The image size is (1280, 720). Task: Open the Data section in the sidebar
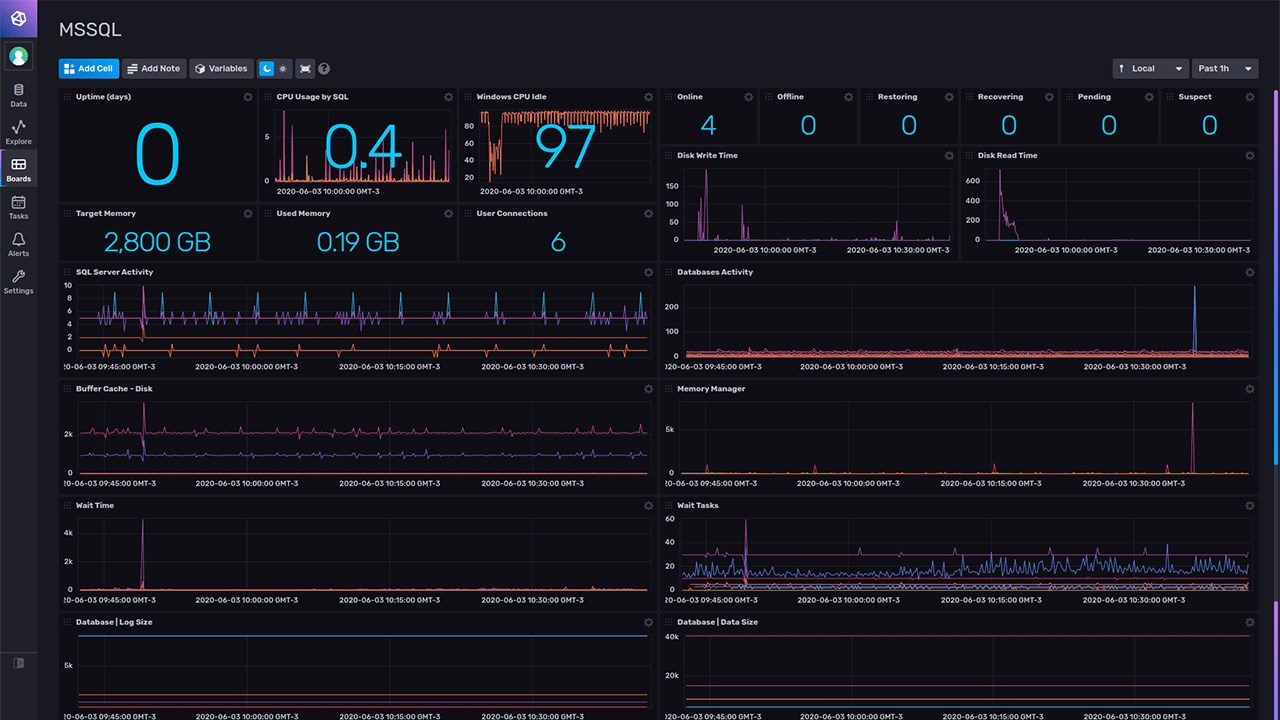point(18,95)
